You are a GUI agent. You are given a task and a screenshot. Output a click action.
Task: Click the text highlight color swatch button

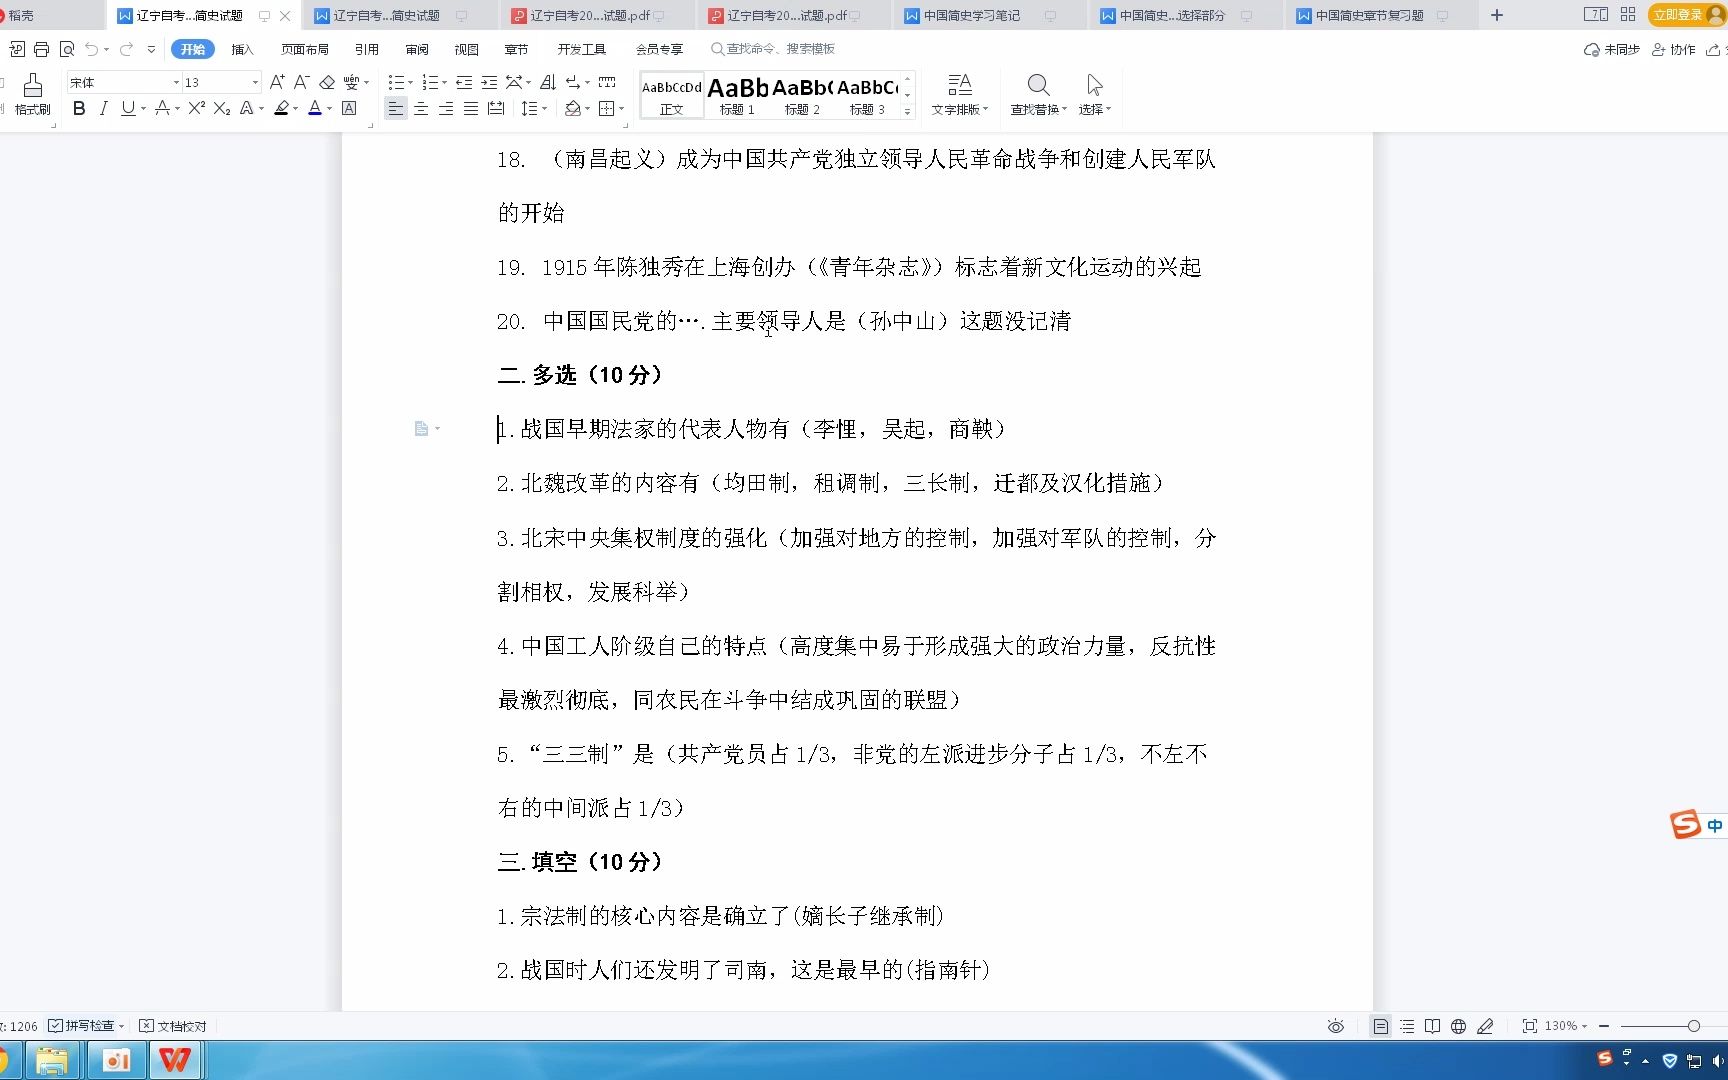pyautogui.click(x=281, y=108)
